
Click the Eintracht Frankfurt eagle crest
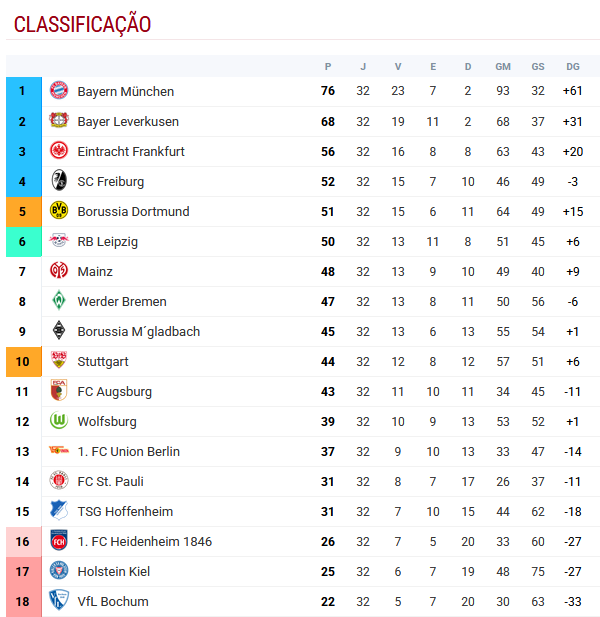point(59,151)
